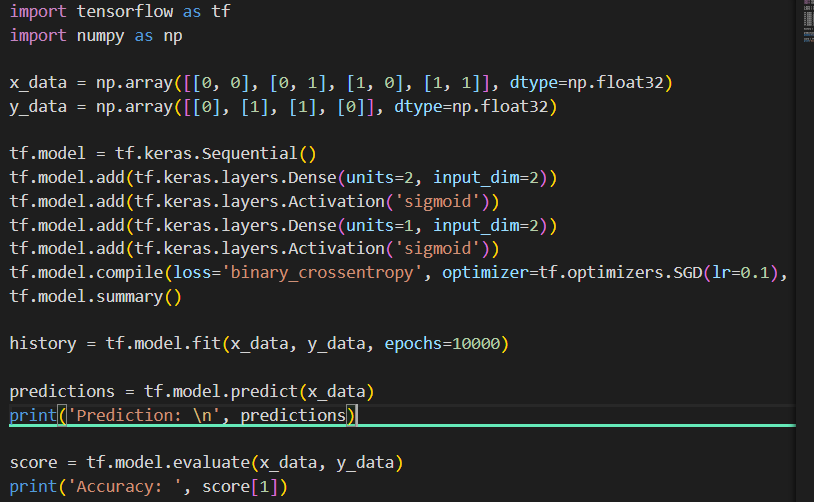Click dtype=np.float32 on the y_data line
Image resolution: width=814 pixels, height=502 pixels.
click(471, 106)
